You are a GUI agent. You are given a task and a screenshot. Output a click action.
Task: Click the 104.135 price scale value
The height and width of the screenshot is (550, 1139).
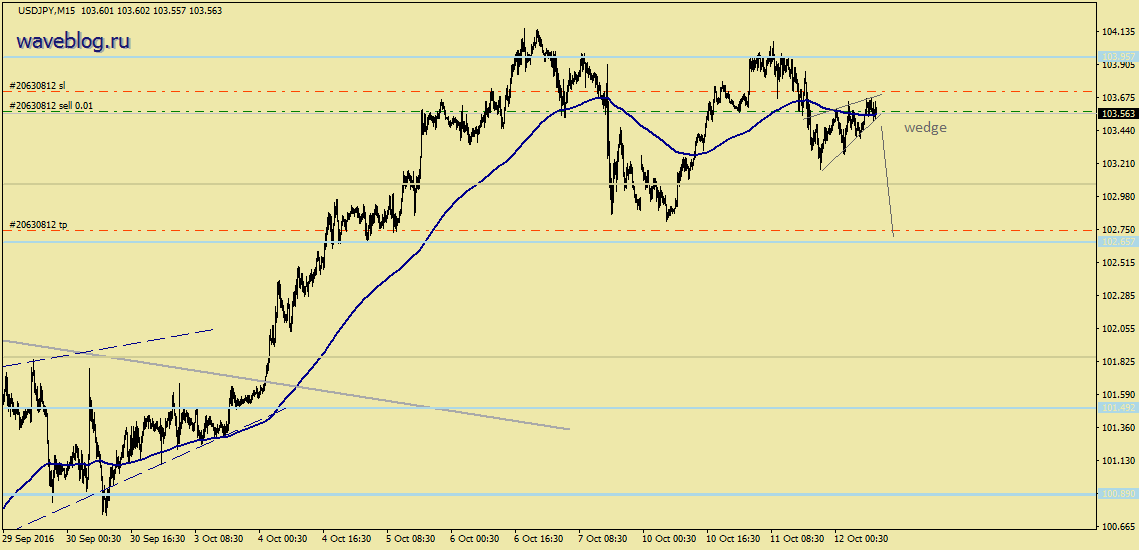coord(1118,32)
